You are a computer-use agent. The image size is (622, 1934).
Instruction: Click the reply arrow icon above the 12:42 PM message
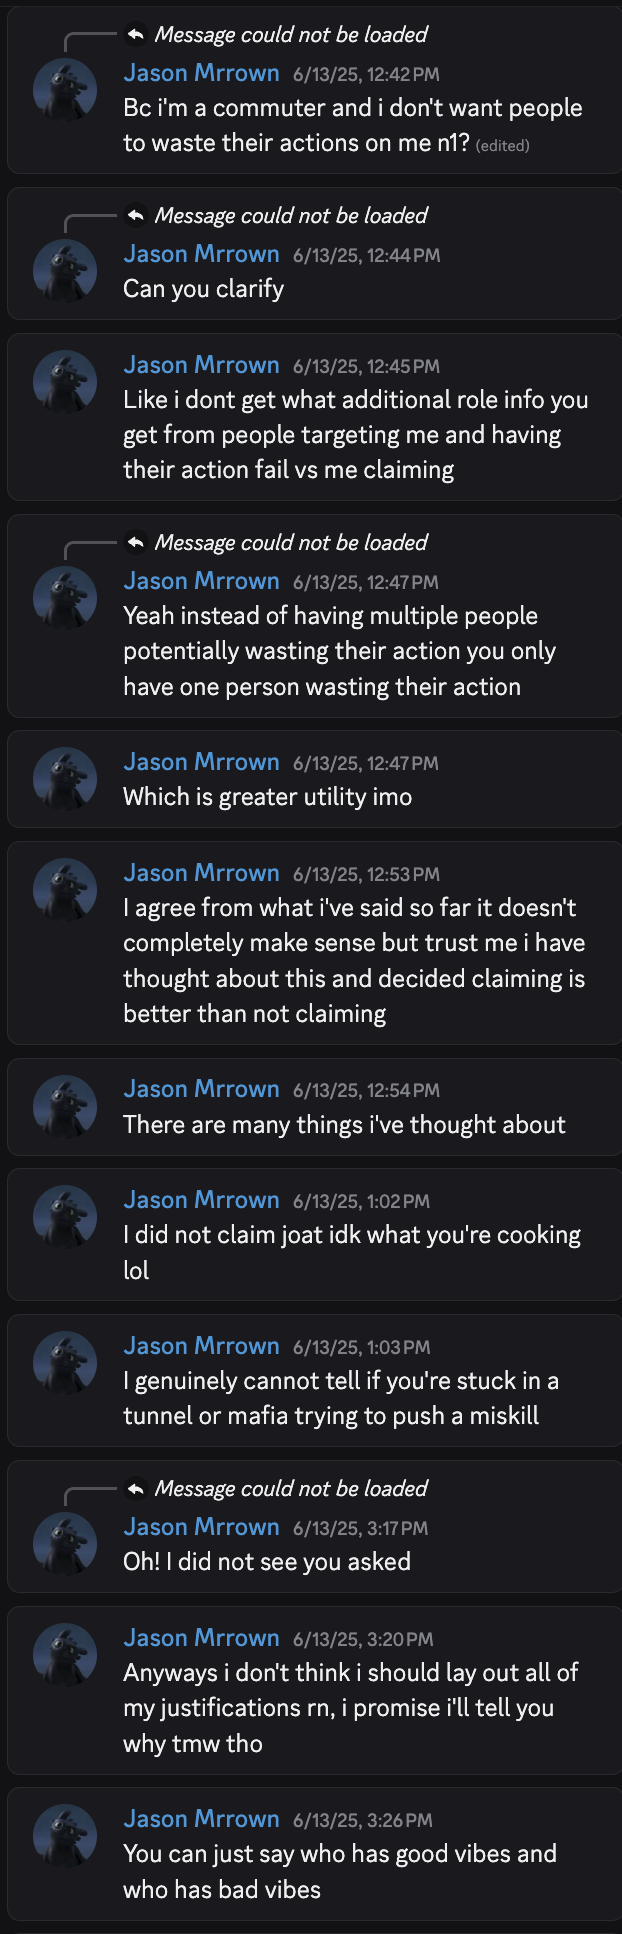[136, 35]
